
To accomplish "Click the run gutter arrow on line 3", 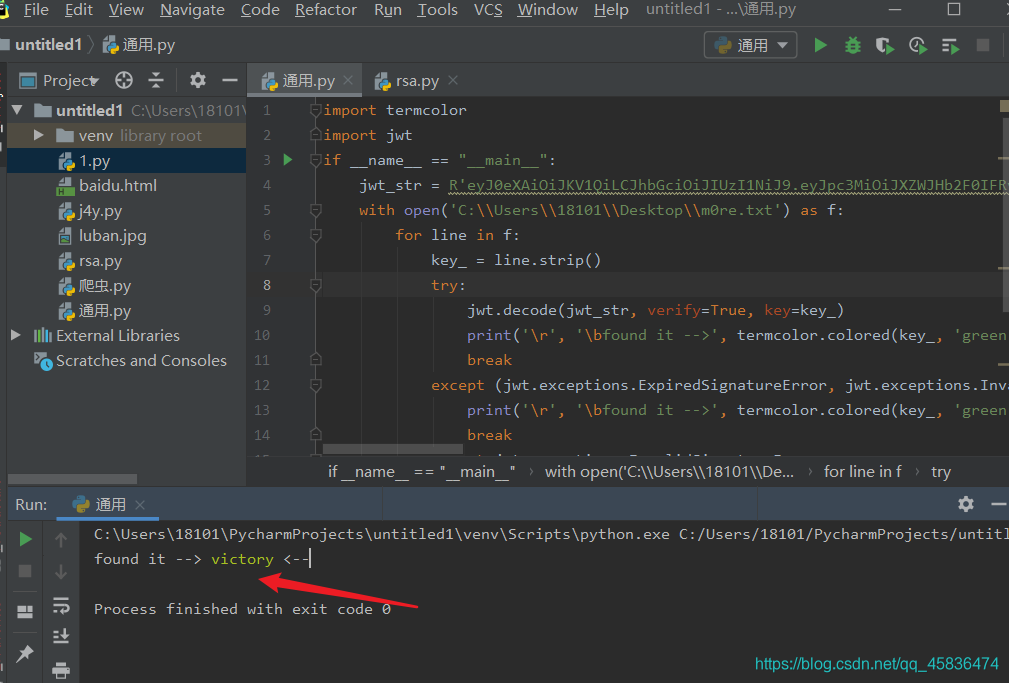I will pyautogui.click(x=288, y=160).
